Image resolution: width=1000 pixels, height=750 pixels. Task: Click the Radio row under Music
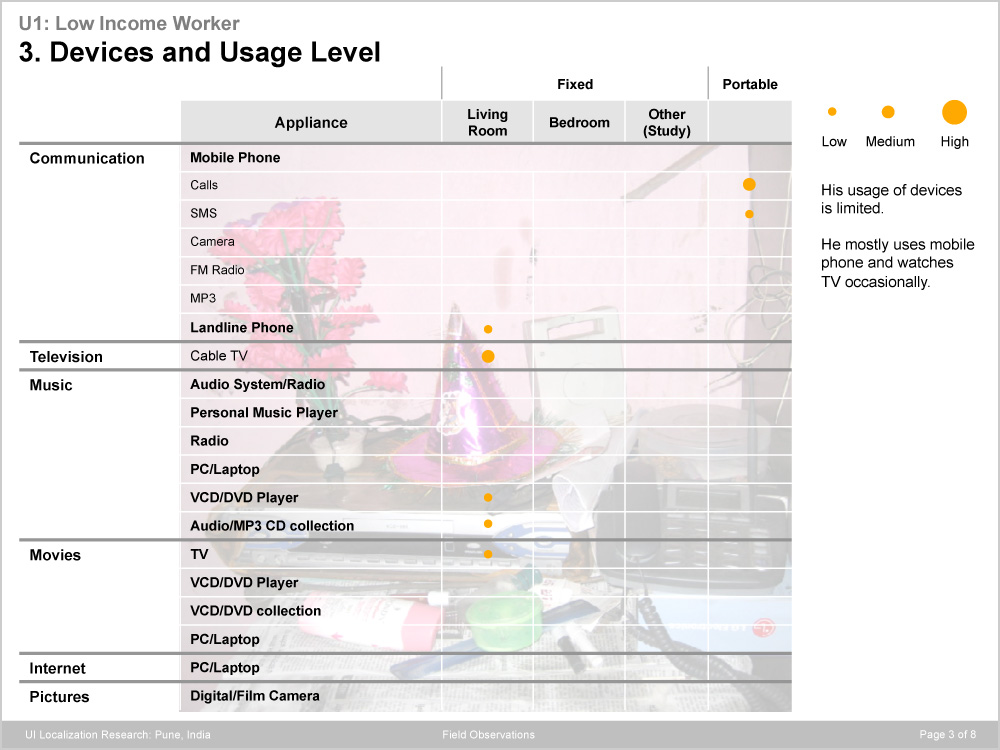tap(209, 441)
